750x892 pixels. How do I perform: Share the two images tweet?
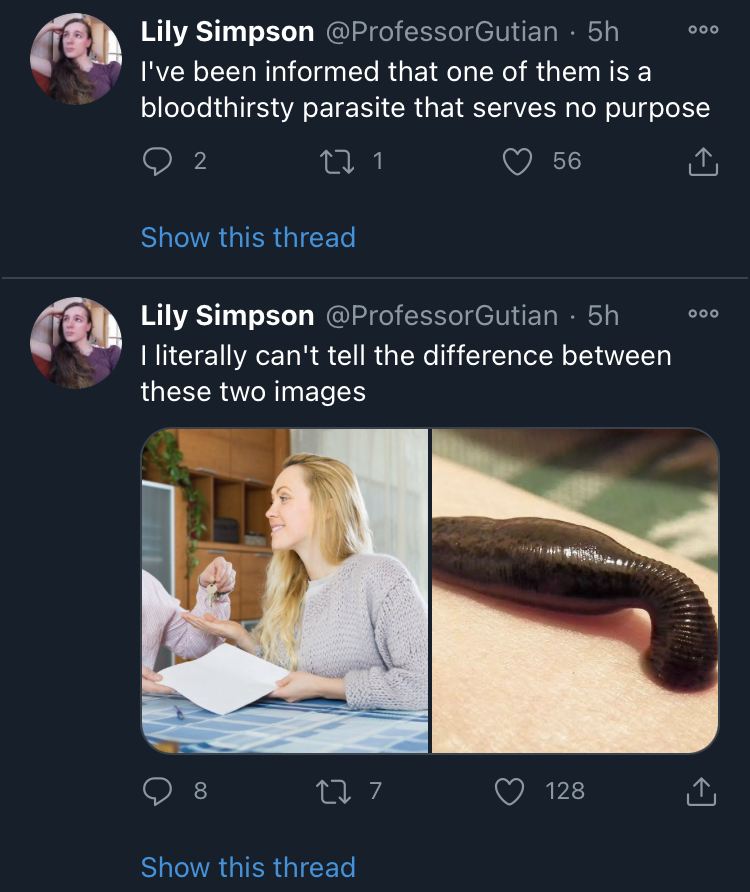click(x=703, y=791)
